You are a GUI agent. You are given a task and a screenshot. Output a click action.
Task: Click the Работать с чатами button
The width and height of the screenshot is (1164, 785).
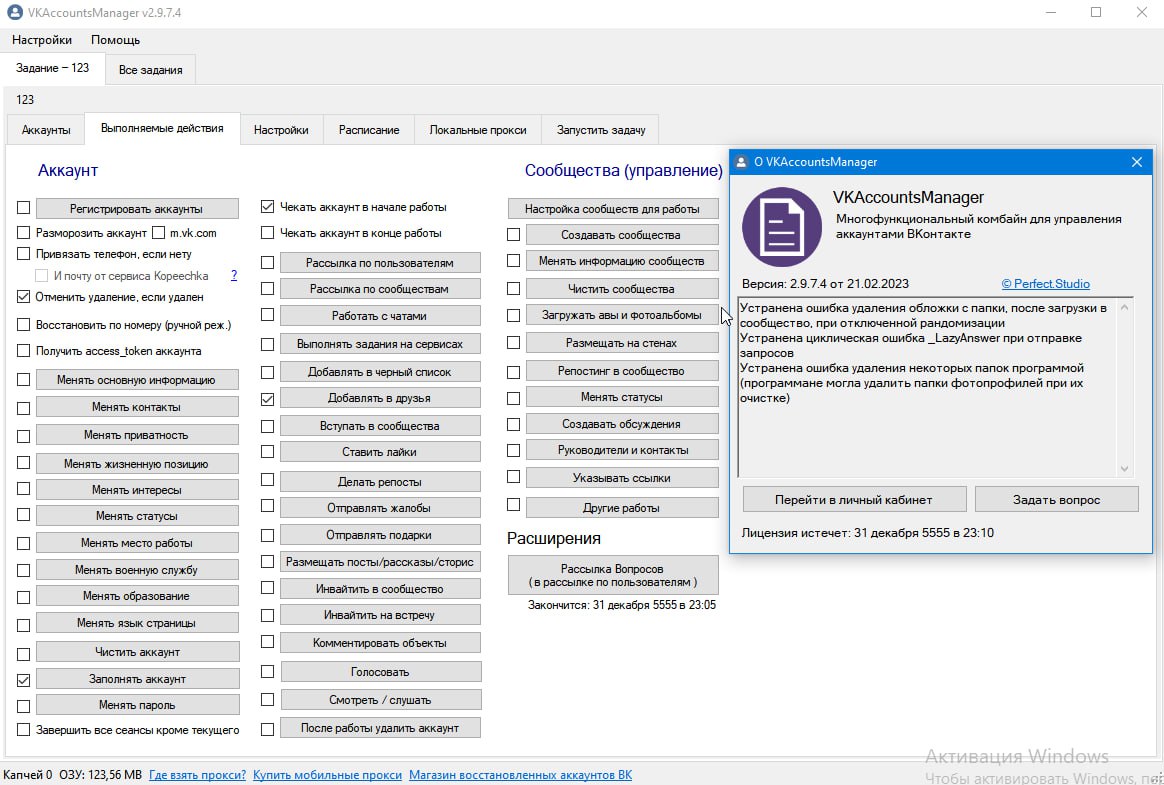[x=379, y=316]
